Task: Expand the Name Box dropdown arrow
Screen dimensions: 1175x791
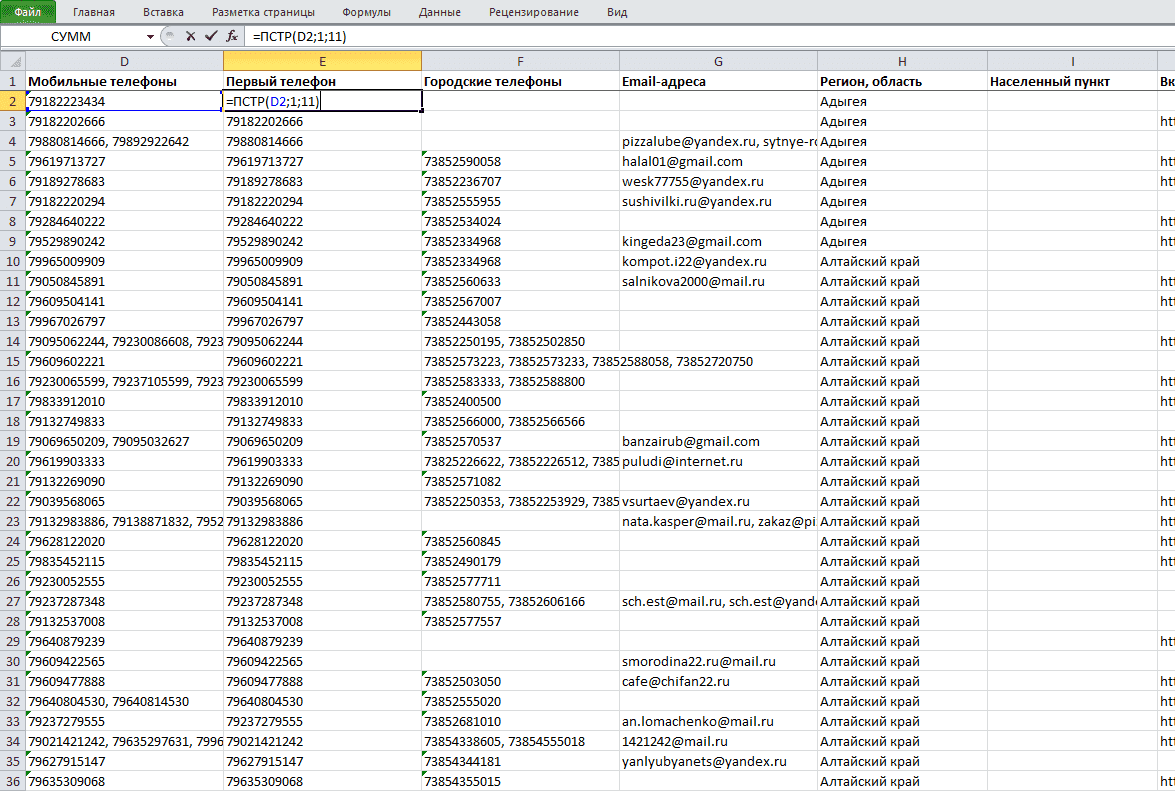Action: [x=150, y=37]
